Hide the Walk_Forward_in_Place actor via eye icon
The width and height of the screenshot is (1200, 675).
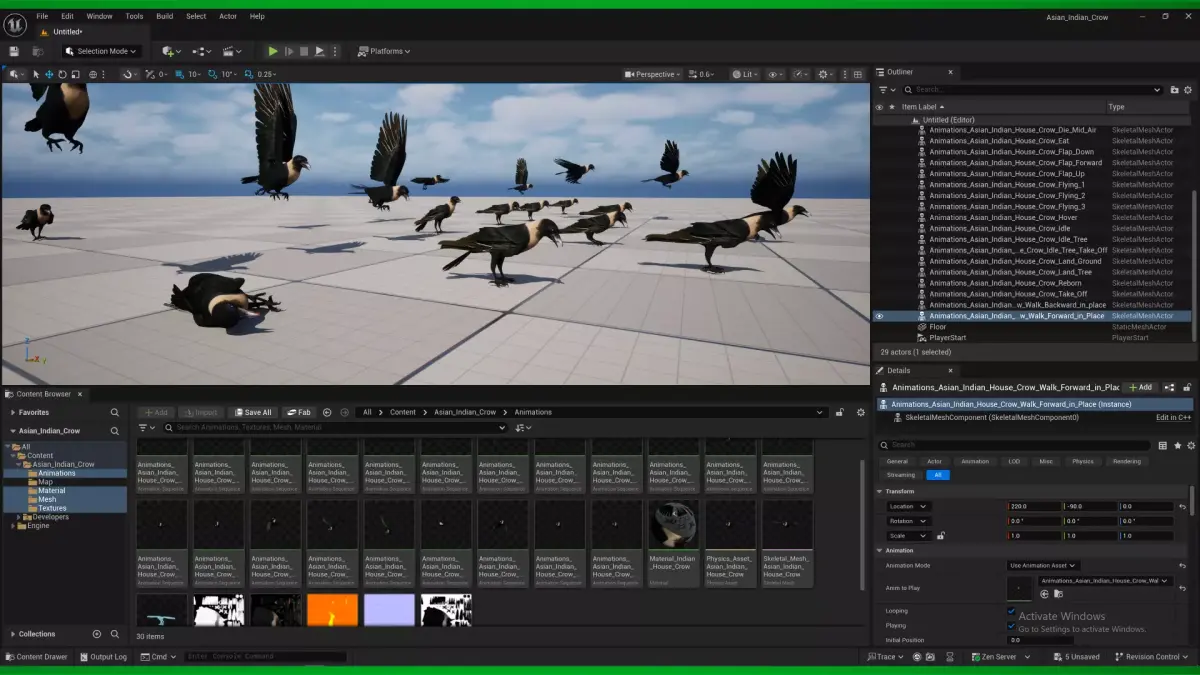click(880, 316)
